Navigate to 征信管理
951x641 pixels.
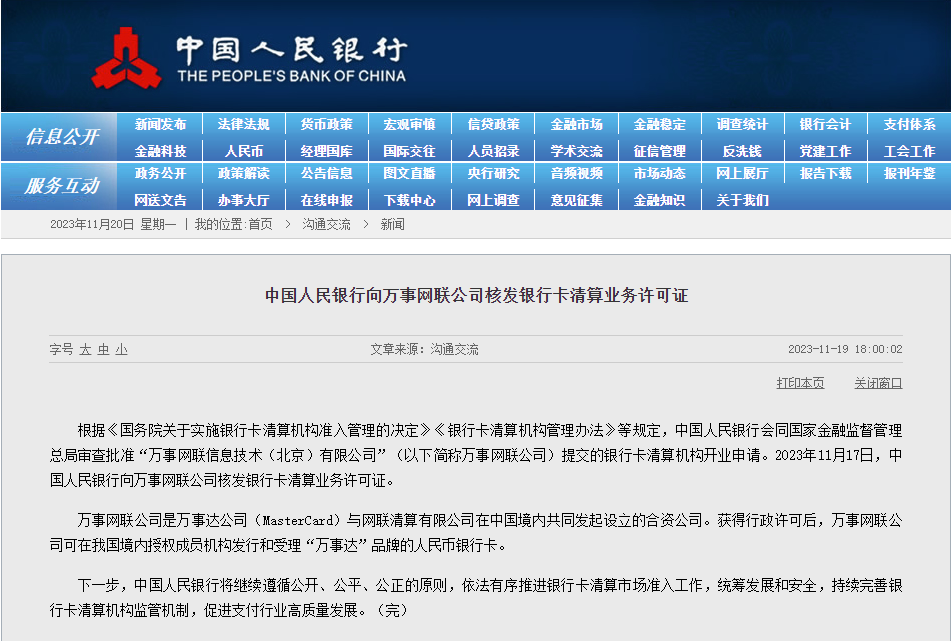click(x=659, y=151)
